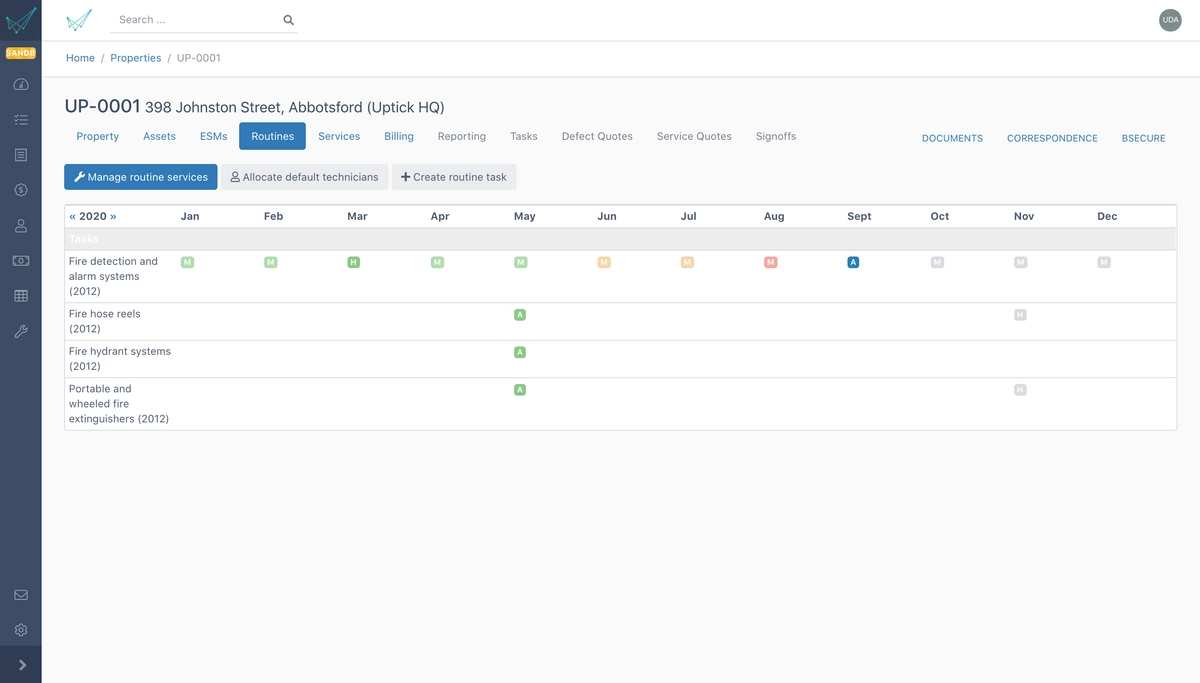Click Portable extinguishers May A badge
Viewport: 1200px width, 683px height.
tap(520, 390)
